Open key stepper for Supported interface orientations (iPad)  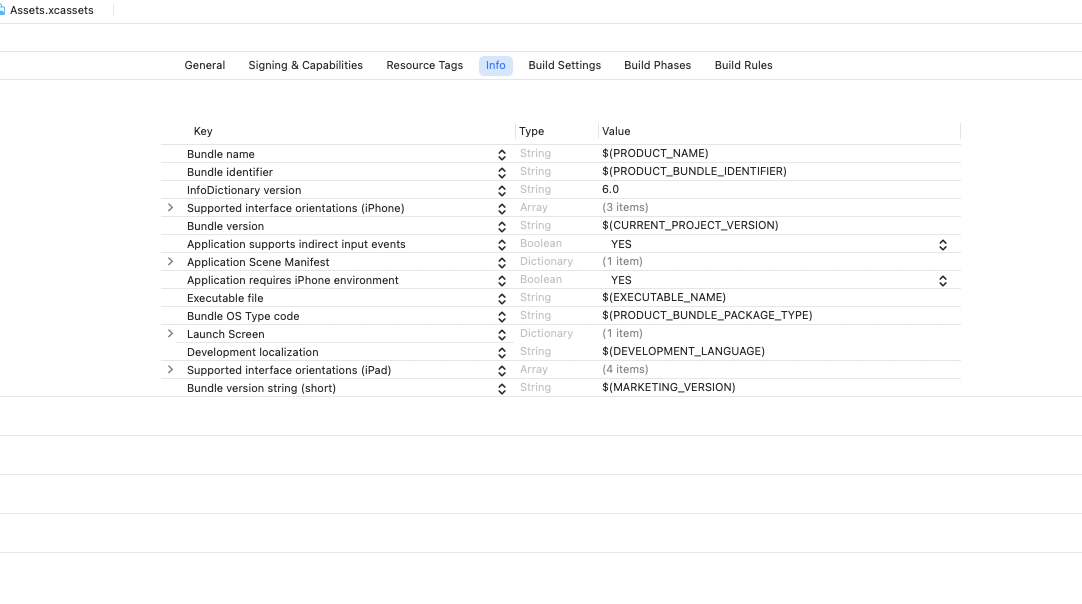coord(502,371)
